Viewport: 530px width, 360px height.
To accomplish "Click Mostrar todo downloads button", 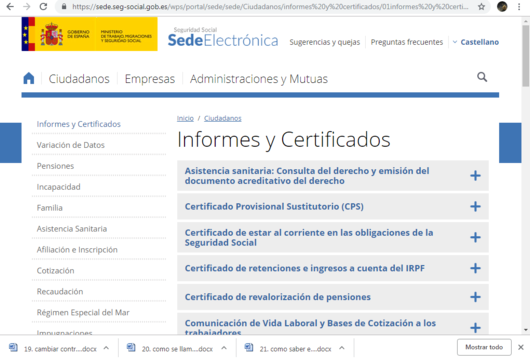I will coord(484,347).
